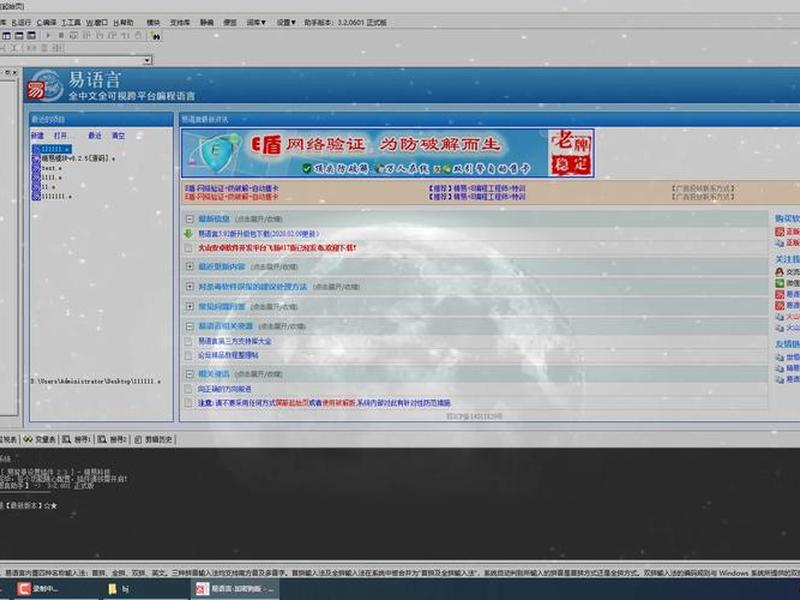
Task: Click the file icon beside 1111111.e
Action: coord(36,196)
